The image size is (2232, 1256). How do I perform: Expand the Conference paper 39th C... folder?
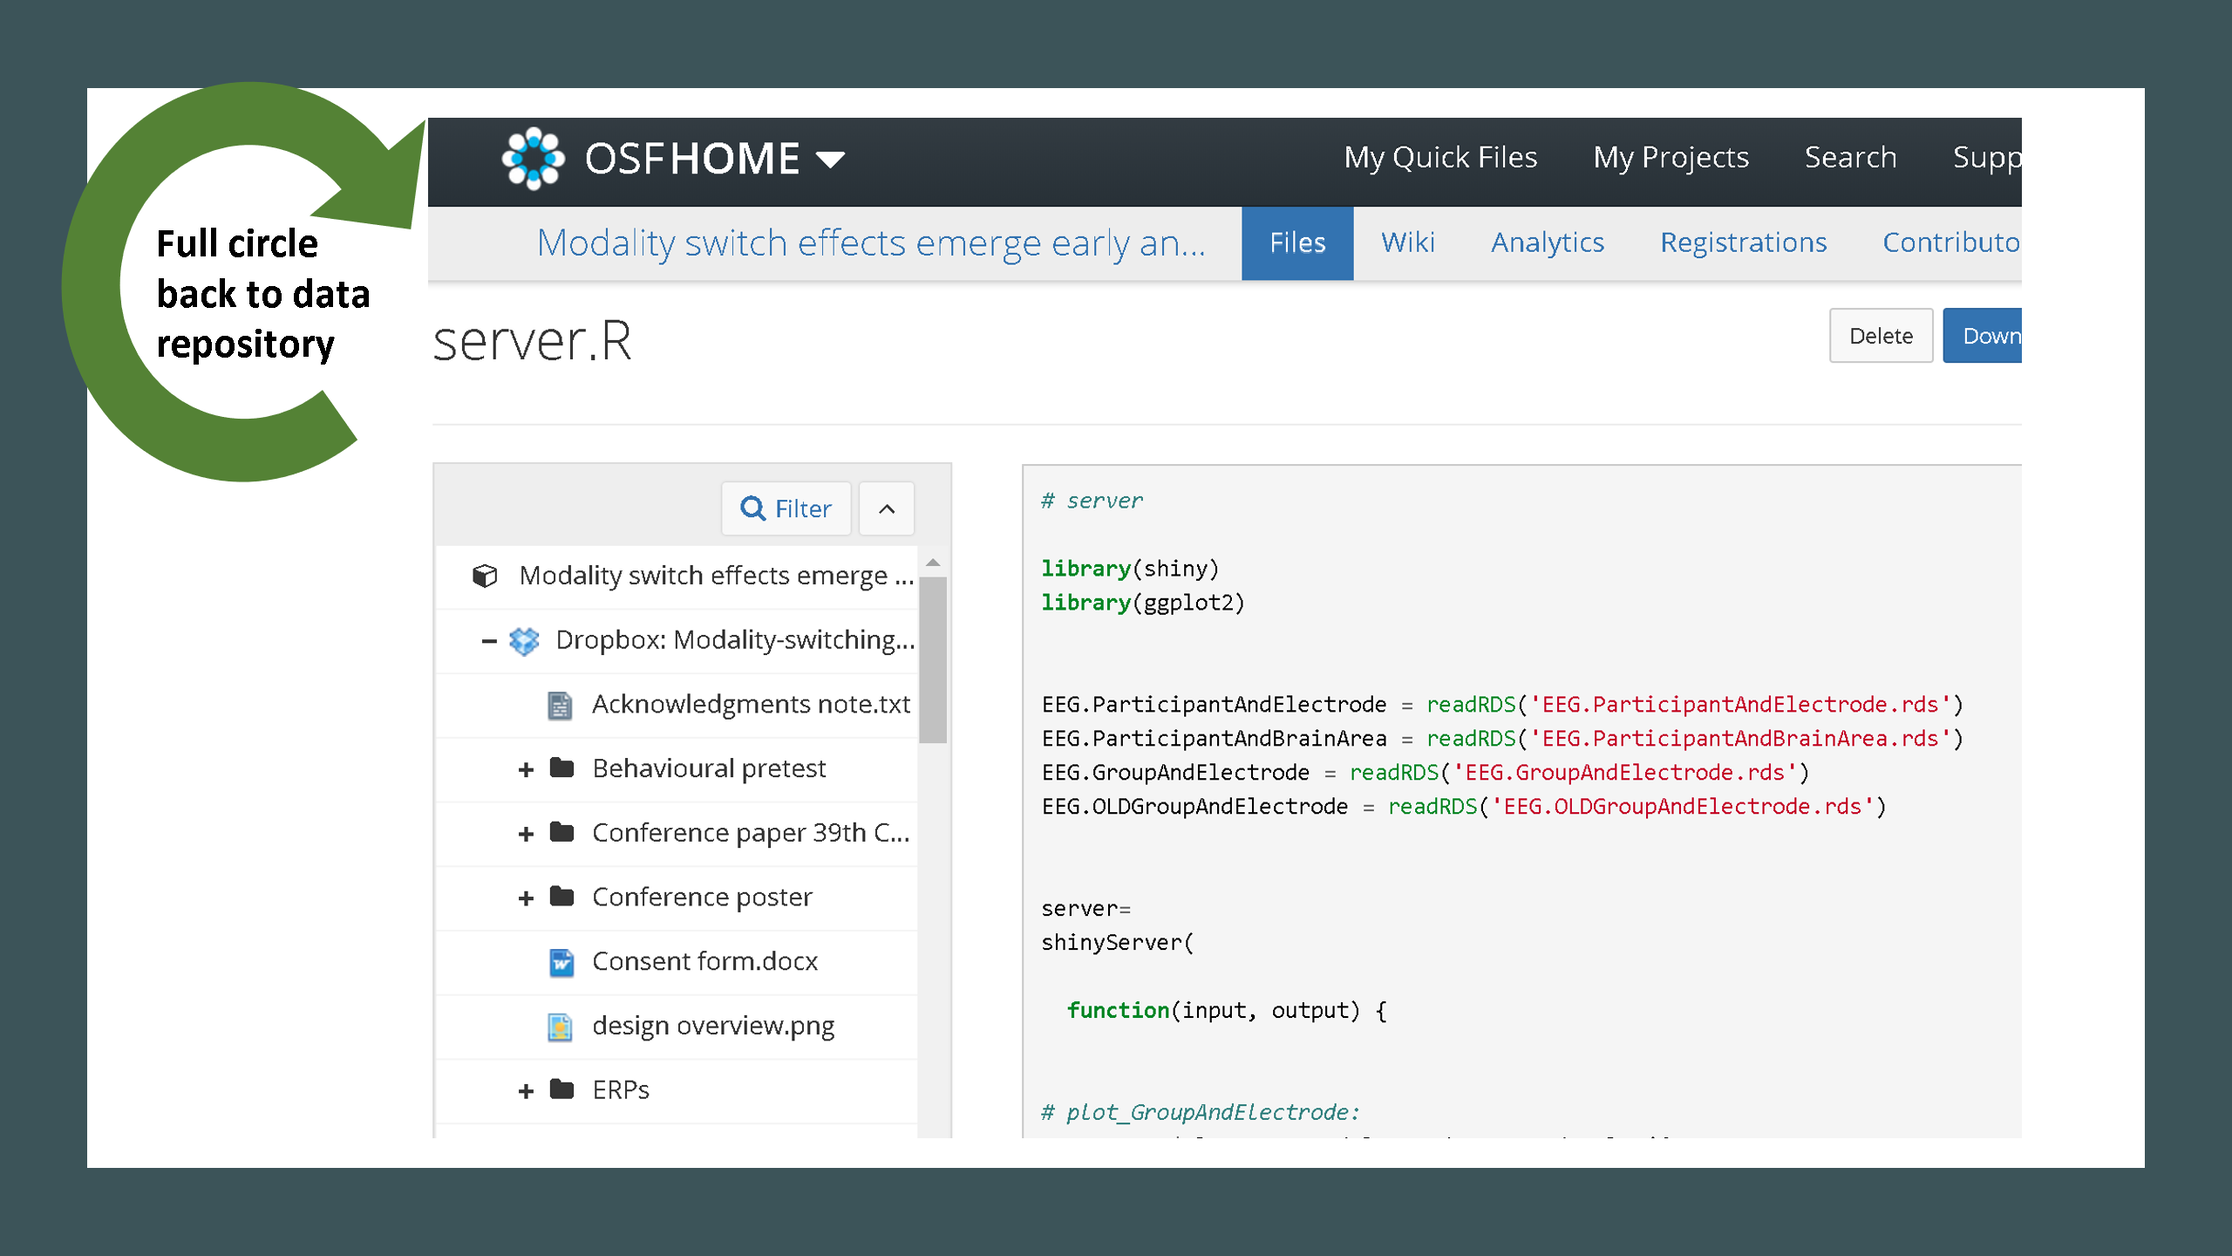521,833
